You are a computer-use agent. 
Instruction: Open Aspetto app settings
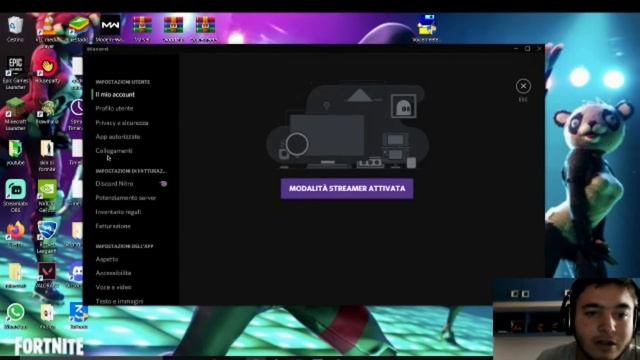pyautogui.click(x=107, y=259)
